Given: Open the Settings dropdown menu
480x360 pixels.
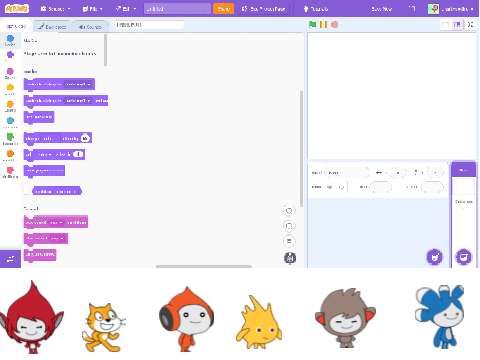Looking at the screenshot, I should 55,9.
